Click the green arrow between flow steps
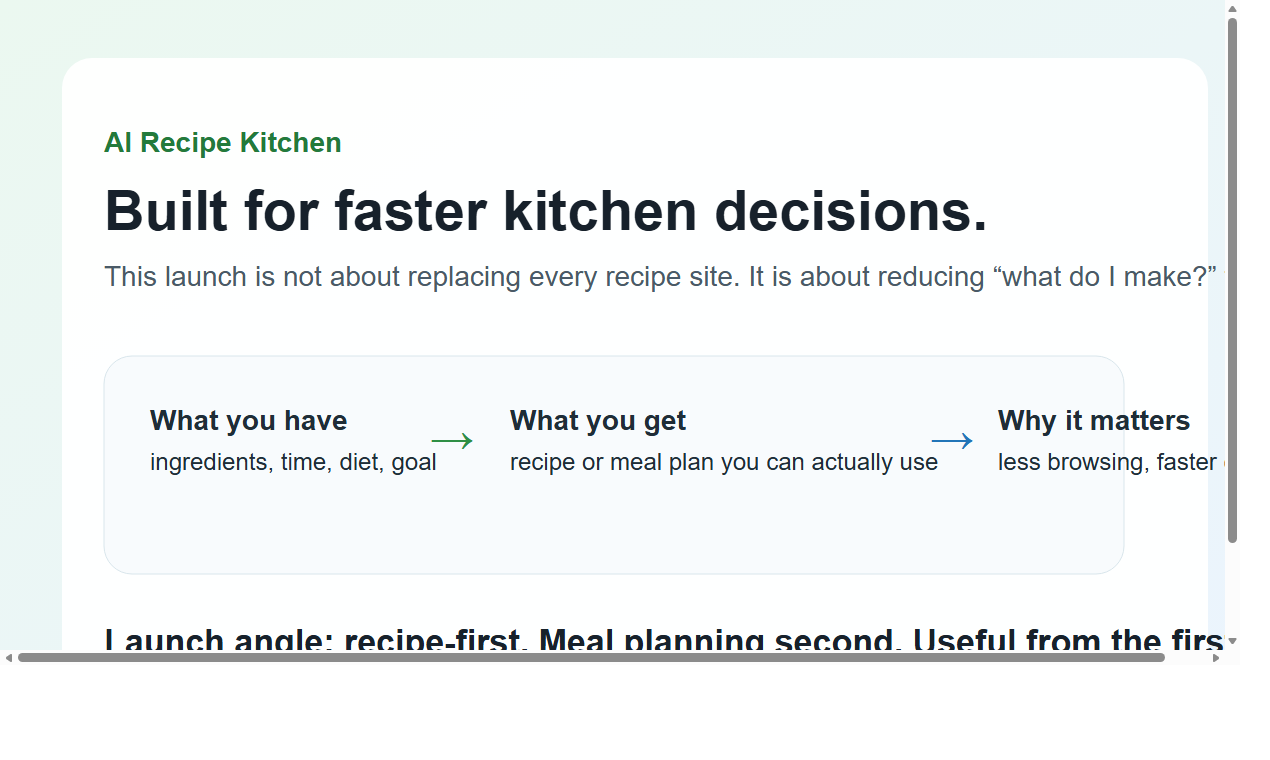Viewport: 1270px width, 760px height. click(453, 440)
